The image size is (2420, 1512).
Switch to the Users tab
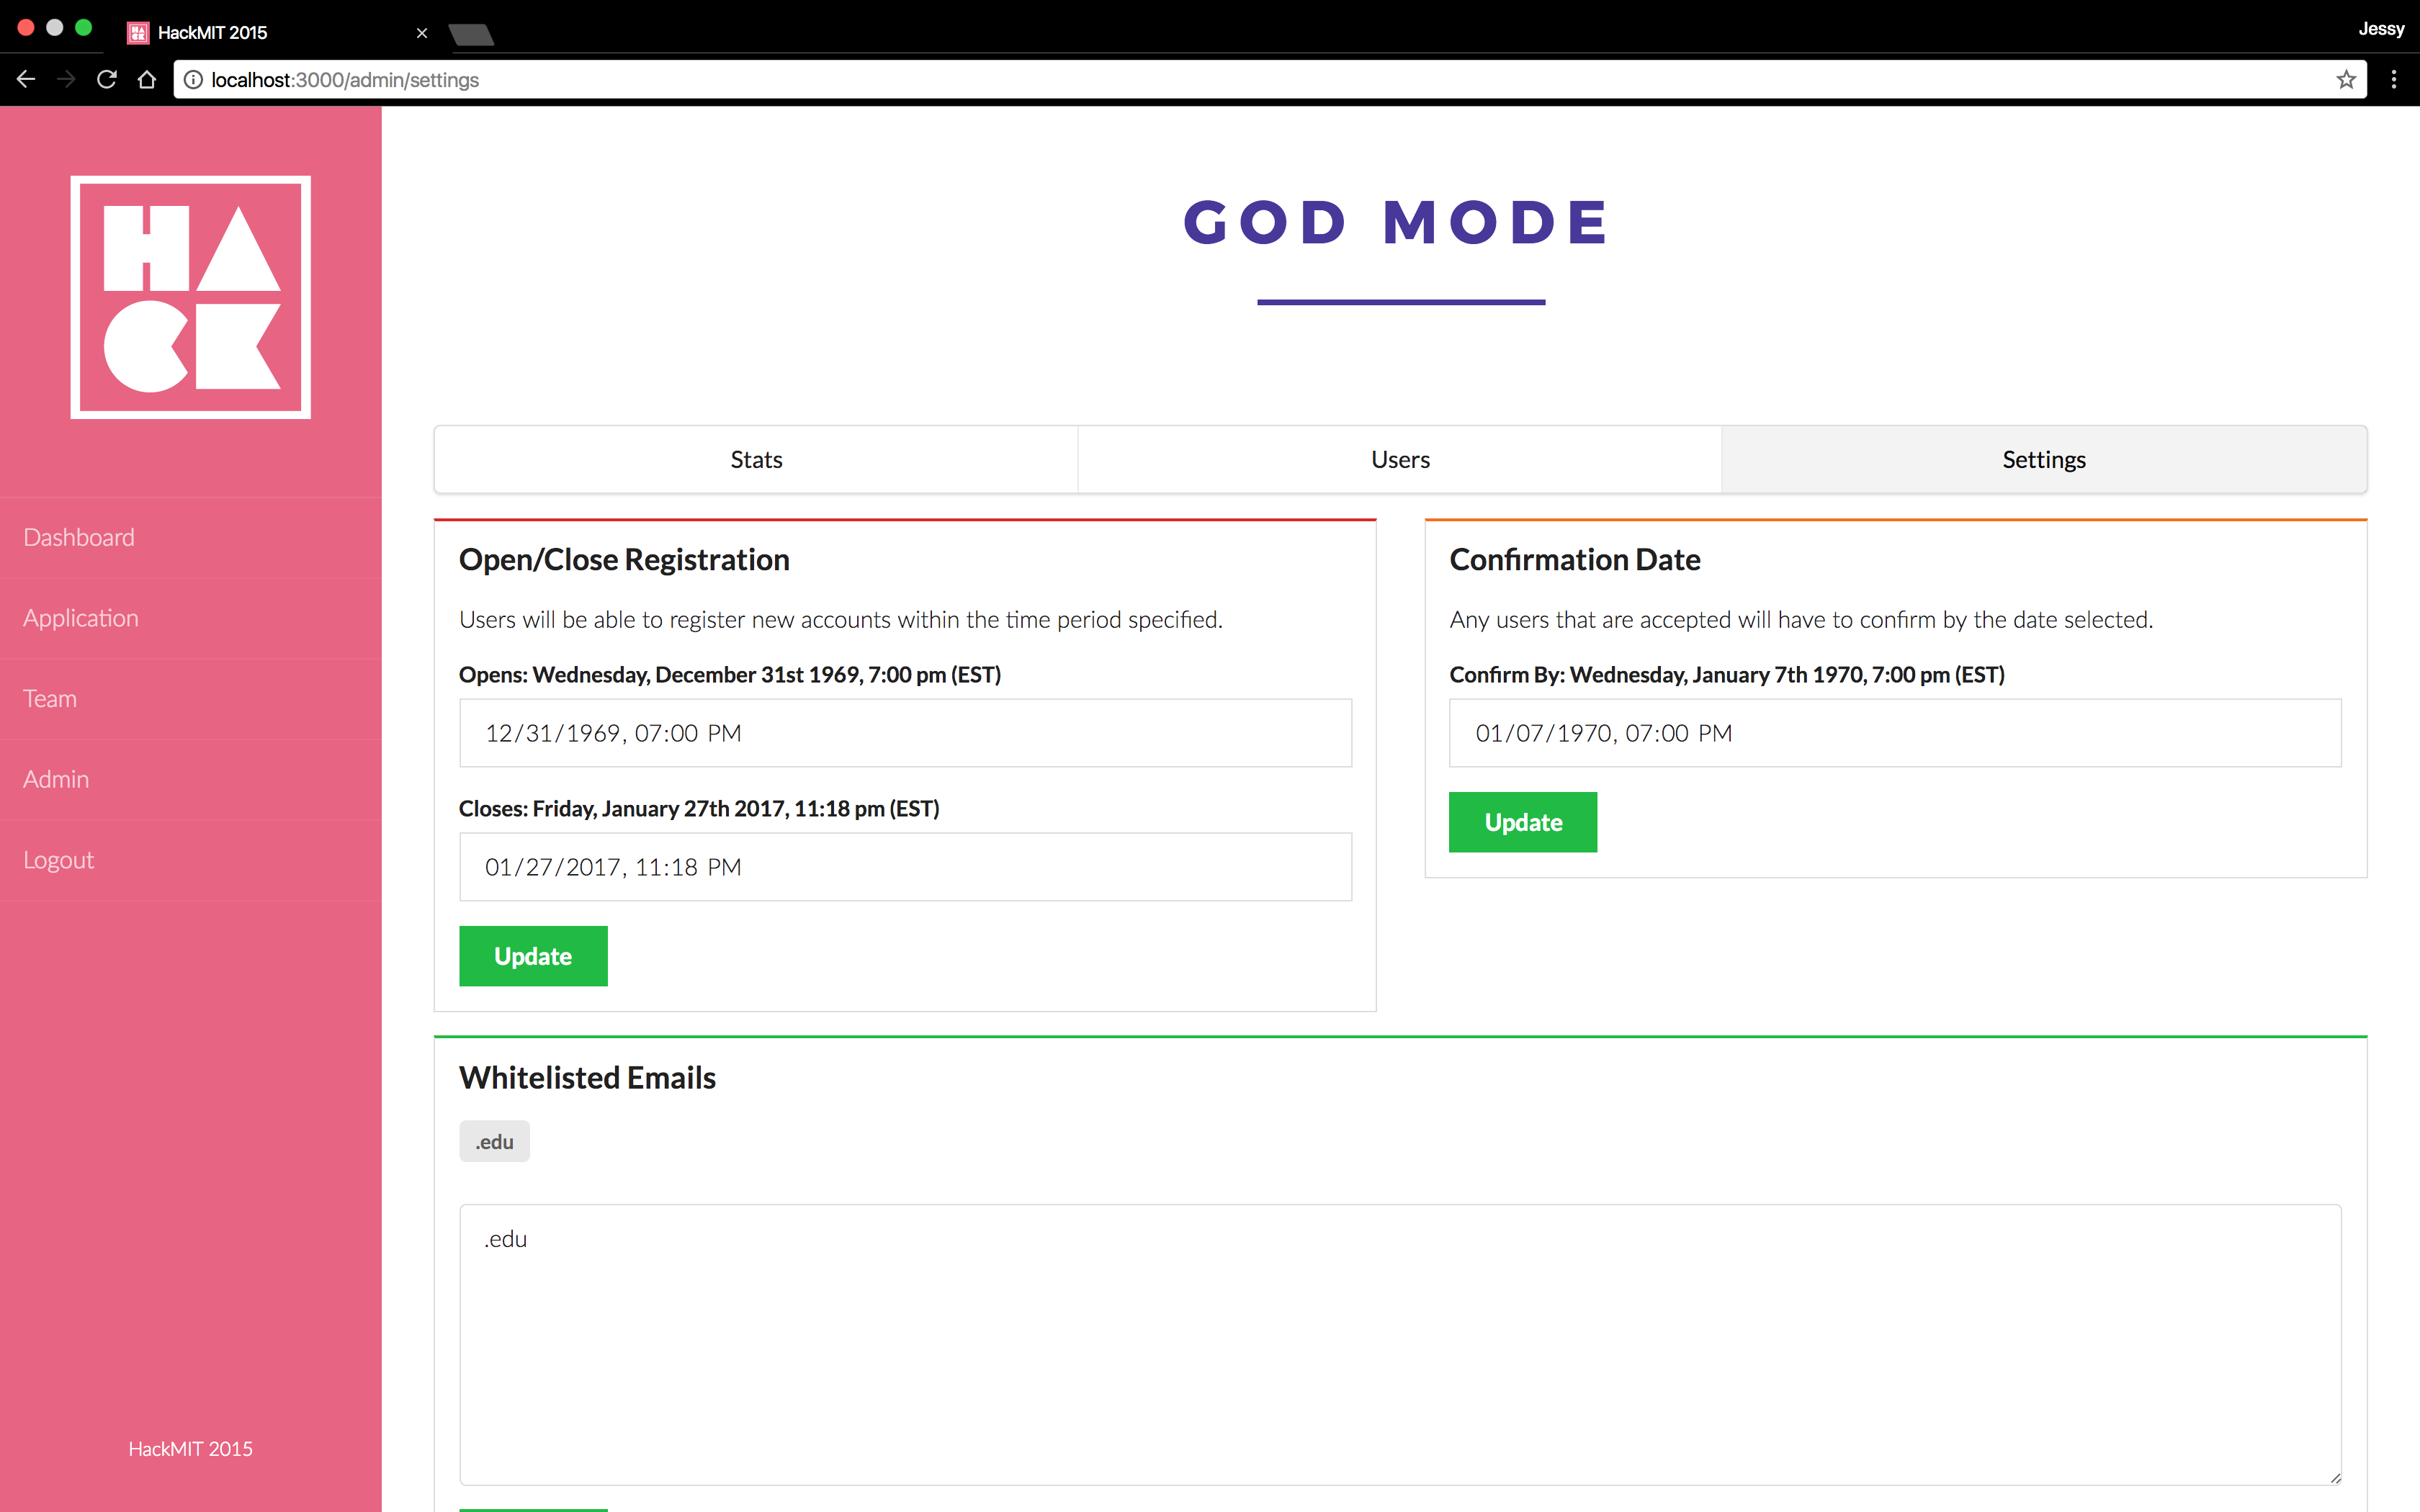pyautogui.click(x=1401, y=458)
